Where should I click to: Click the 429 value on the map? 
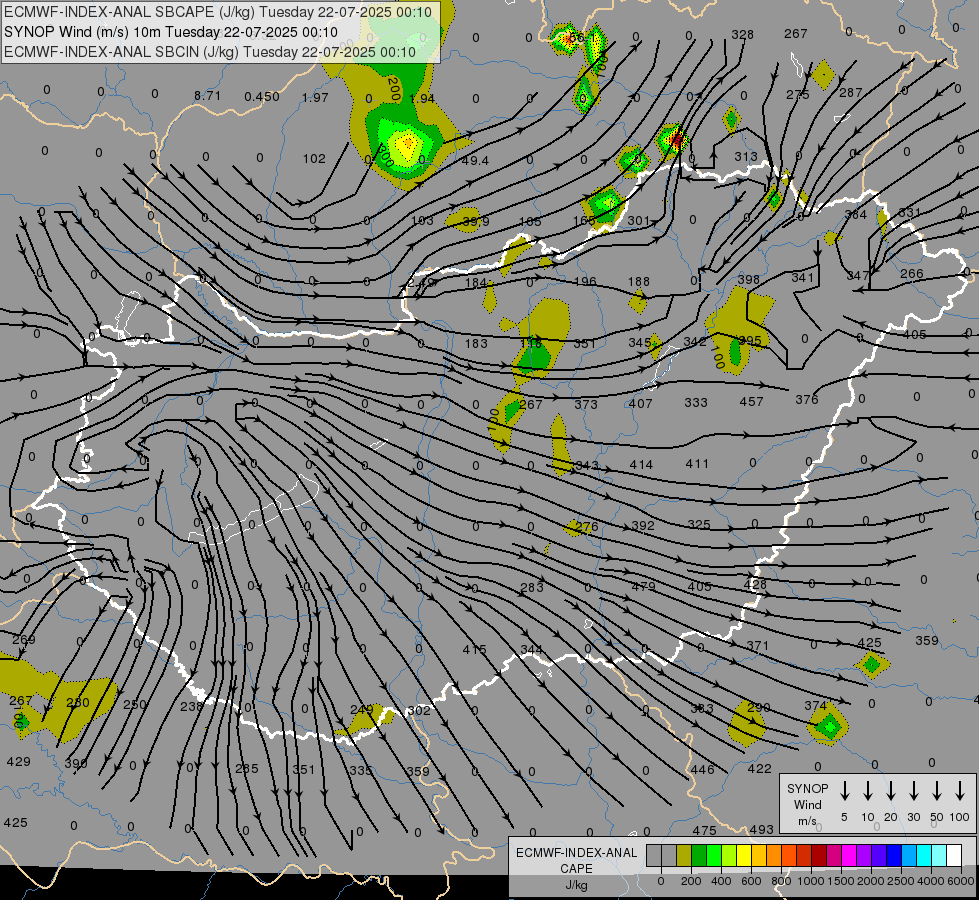[18, 761]
